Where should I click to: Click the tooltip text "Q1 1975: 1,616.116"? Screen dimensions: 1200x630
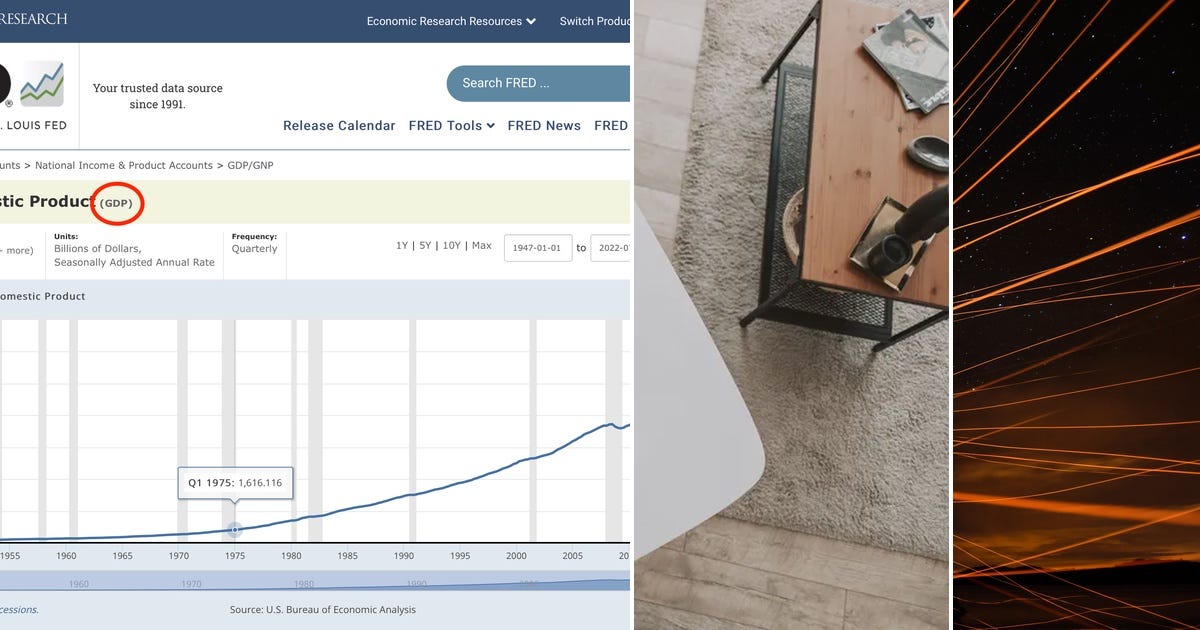pos(235,483)
